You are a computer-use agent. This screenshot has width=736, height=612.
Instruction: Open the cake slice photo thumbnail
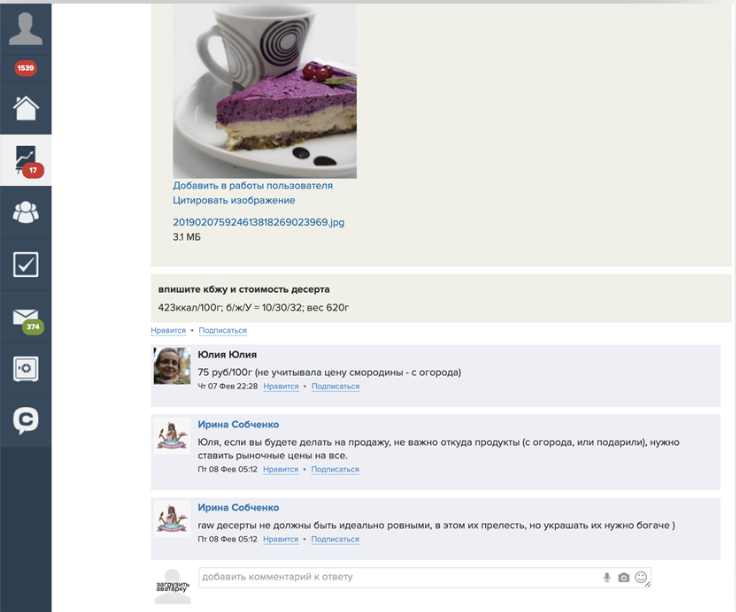265,91
